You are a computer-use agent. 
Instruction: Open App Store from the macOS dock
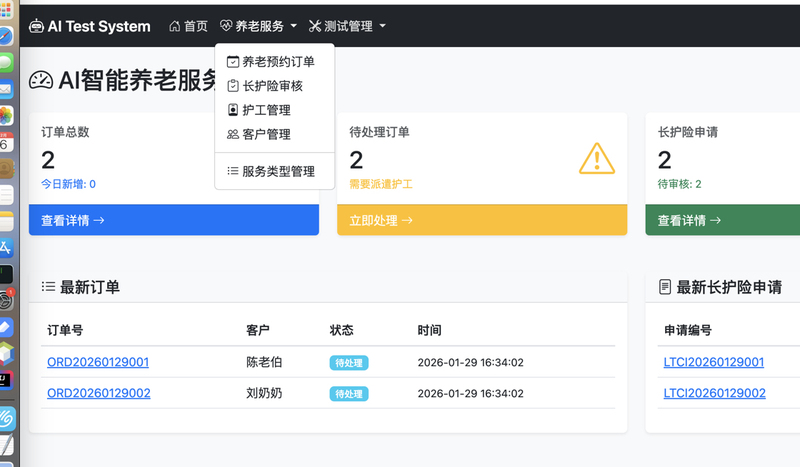pos(5,248)
